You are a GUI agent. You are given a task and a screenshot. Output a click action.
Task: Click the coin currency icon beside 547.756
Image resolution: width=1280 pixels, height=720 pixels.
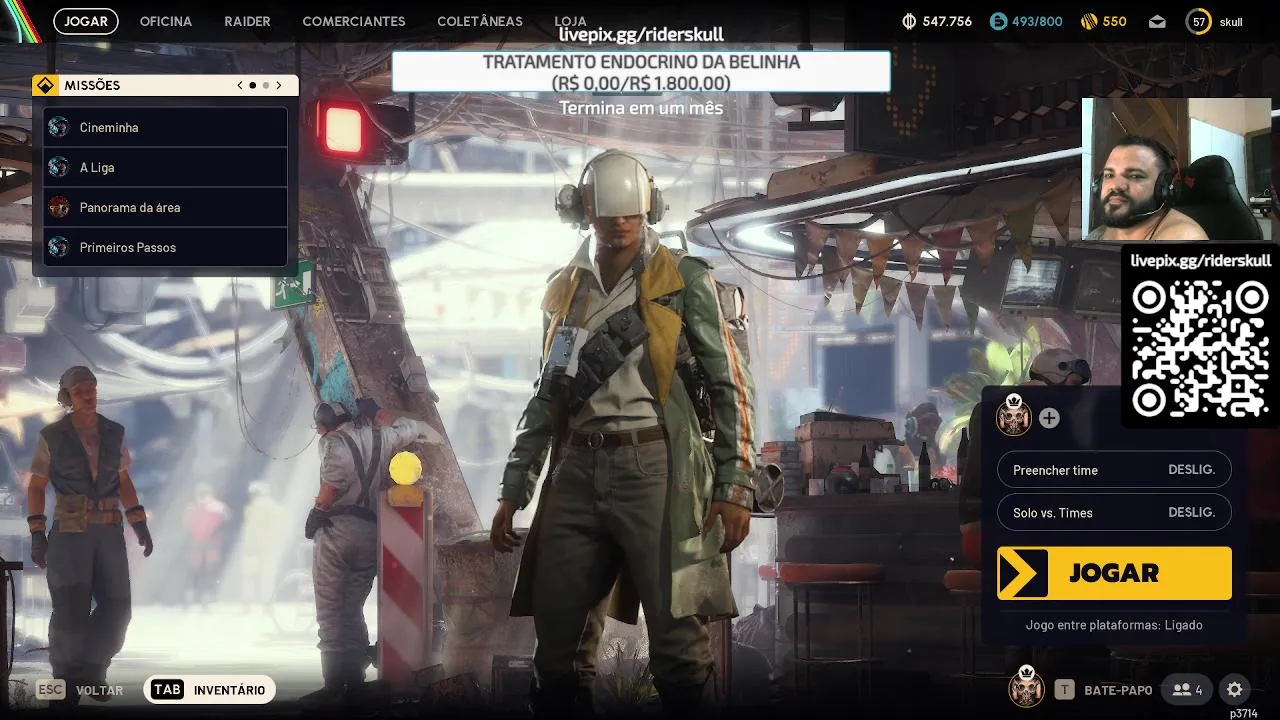pyautogui.click(x=909, y=21)
